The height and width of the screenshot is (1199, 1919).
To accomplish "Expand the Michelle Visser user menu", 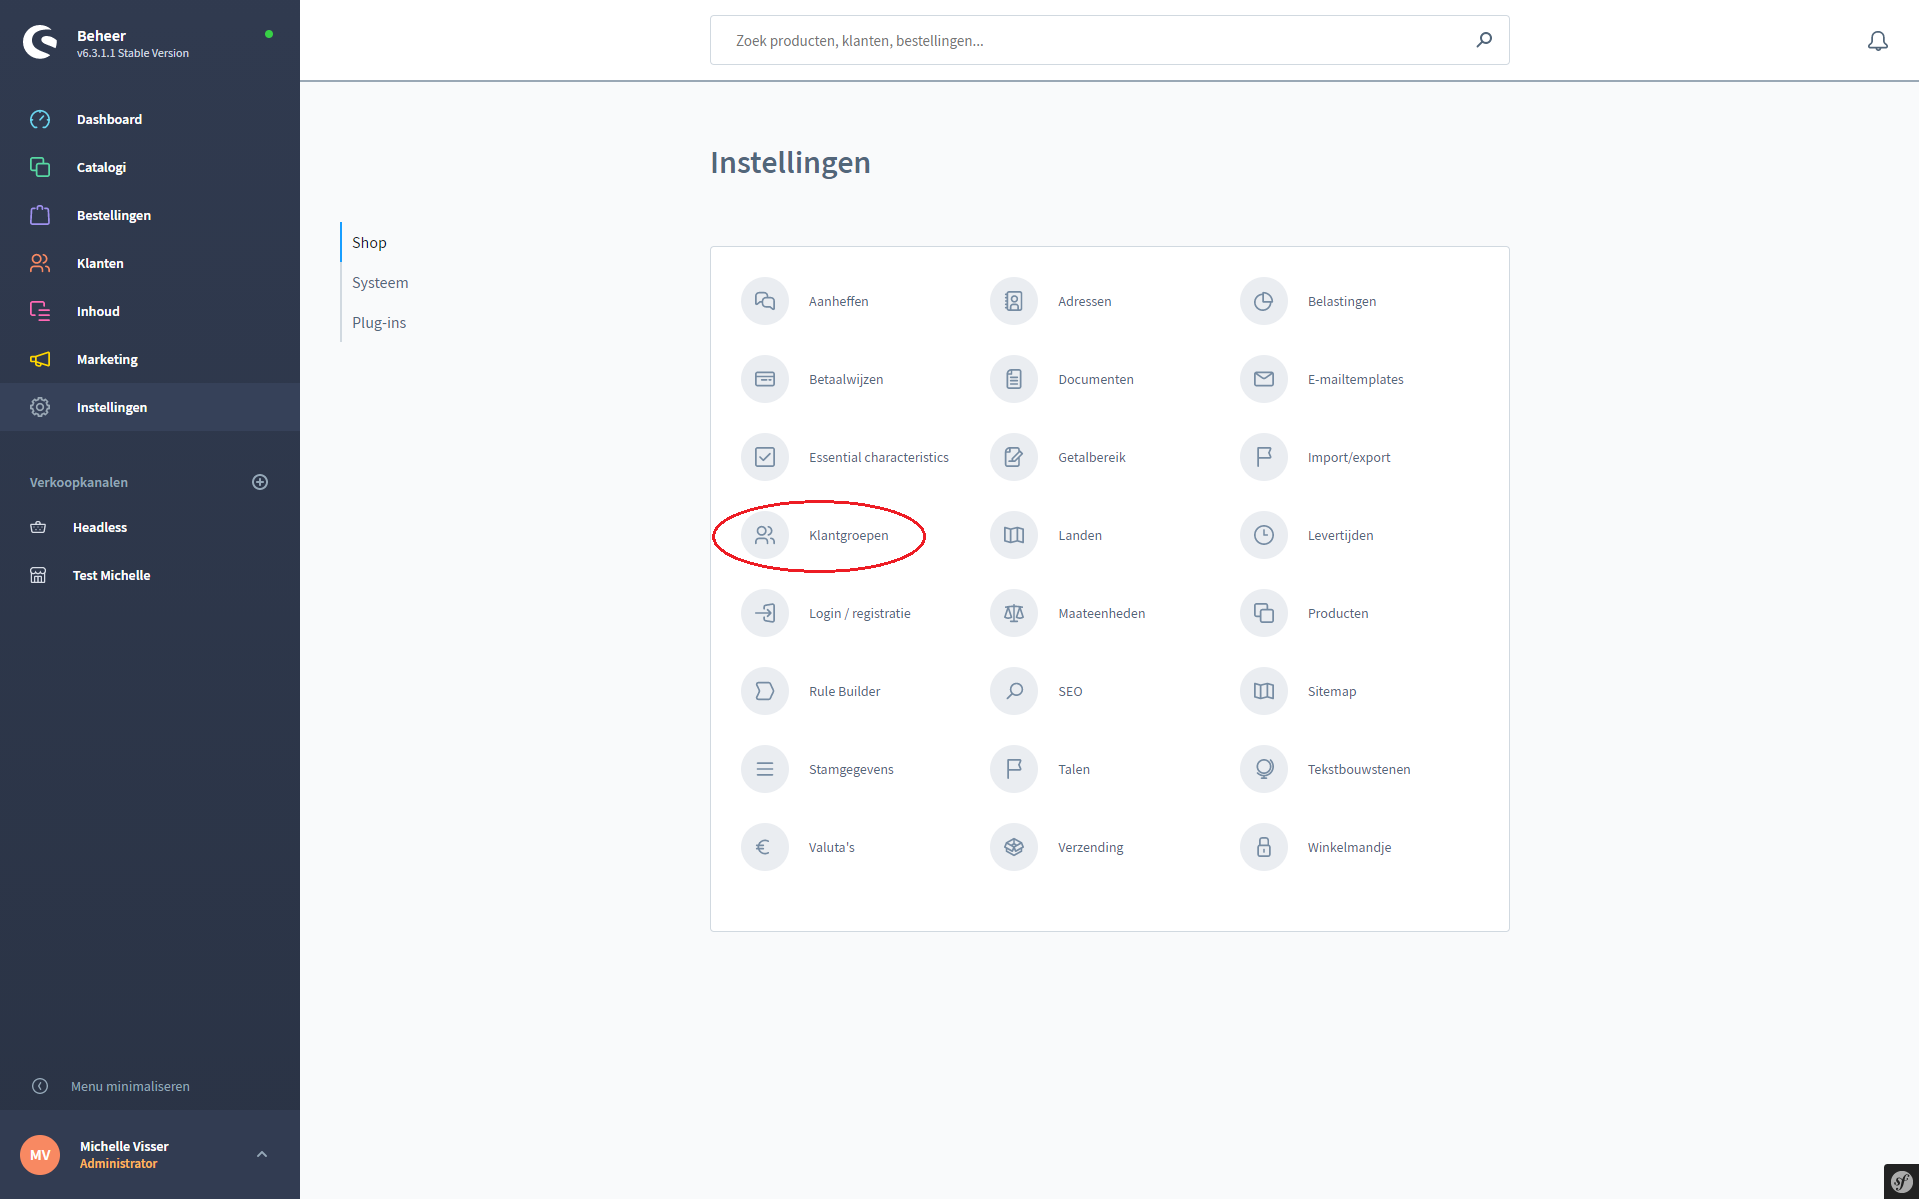I will 262,1154.
